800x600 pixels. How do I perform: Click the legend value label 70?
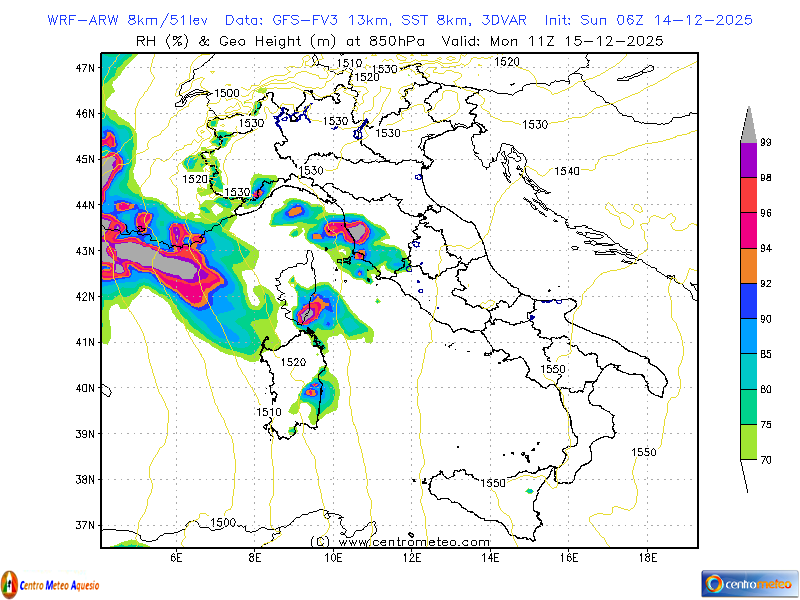(x=765, y=459)
